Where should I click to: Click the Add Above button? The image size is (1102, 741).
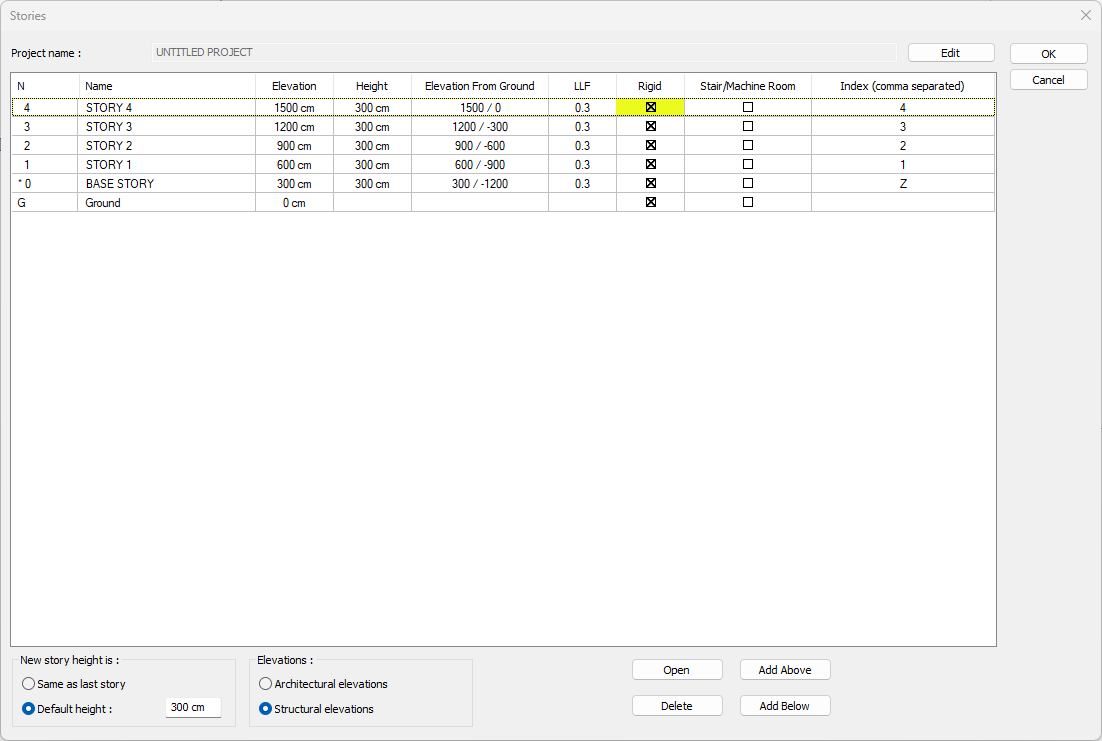785,670
